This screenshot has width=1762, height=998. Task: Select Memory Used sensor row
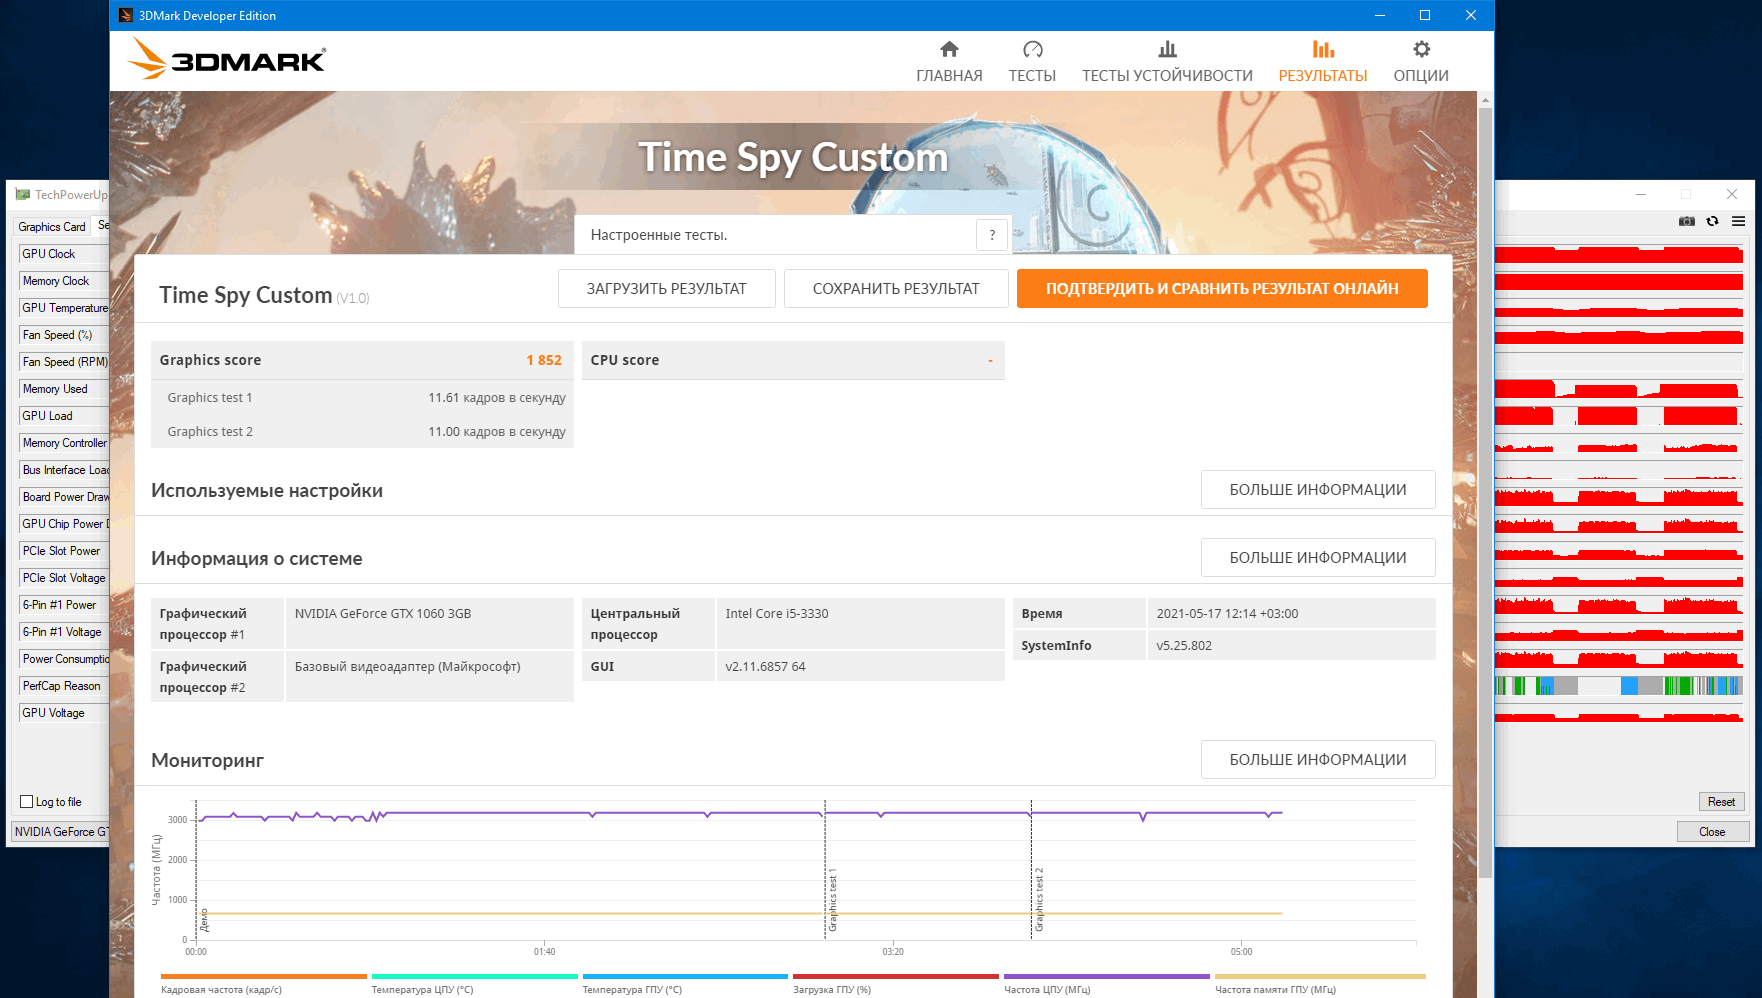click(64, 389)
